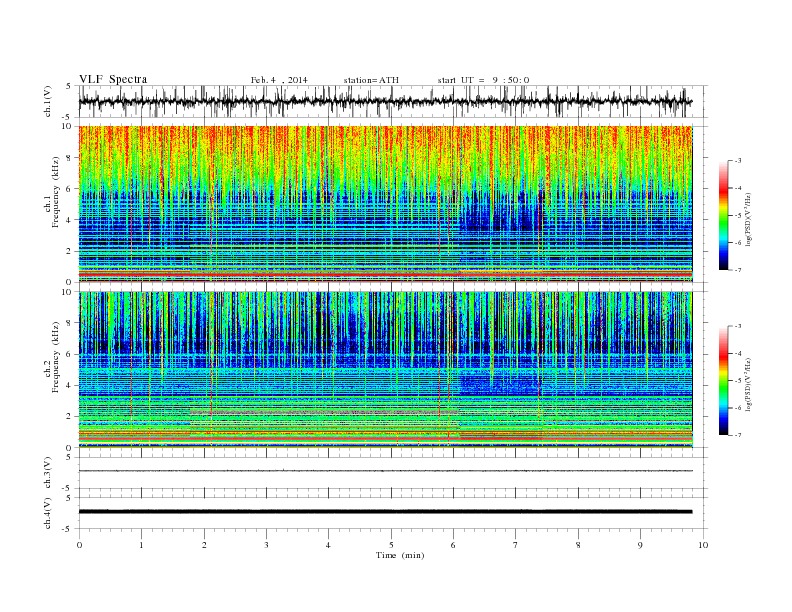Click the "3" tick on the Time axis
The width and height of the screenshot is (792, 612).
pyautogui.click(x=266, y=545)
